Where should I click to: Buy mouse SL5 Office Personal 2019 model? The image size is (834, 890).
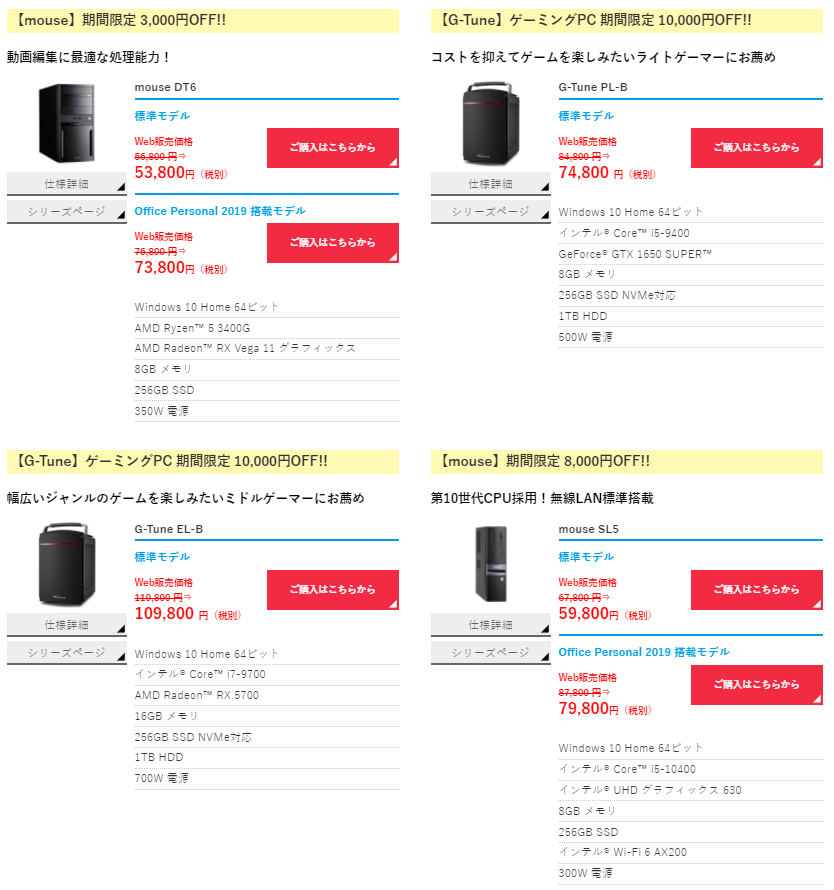(x=757, y=685)
